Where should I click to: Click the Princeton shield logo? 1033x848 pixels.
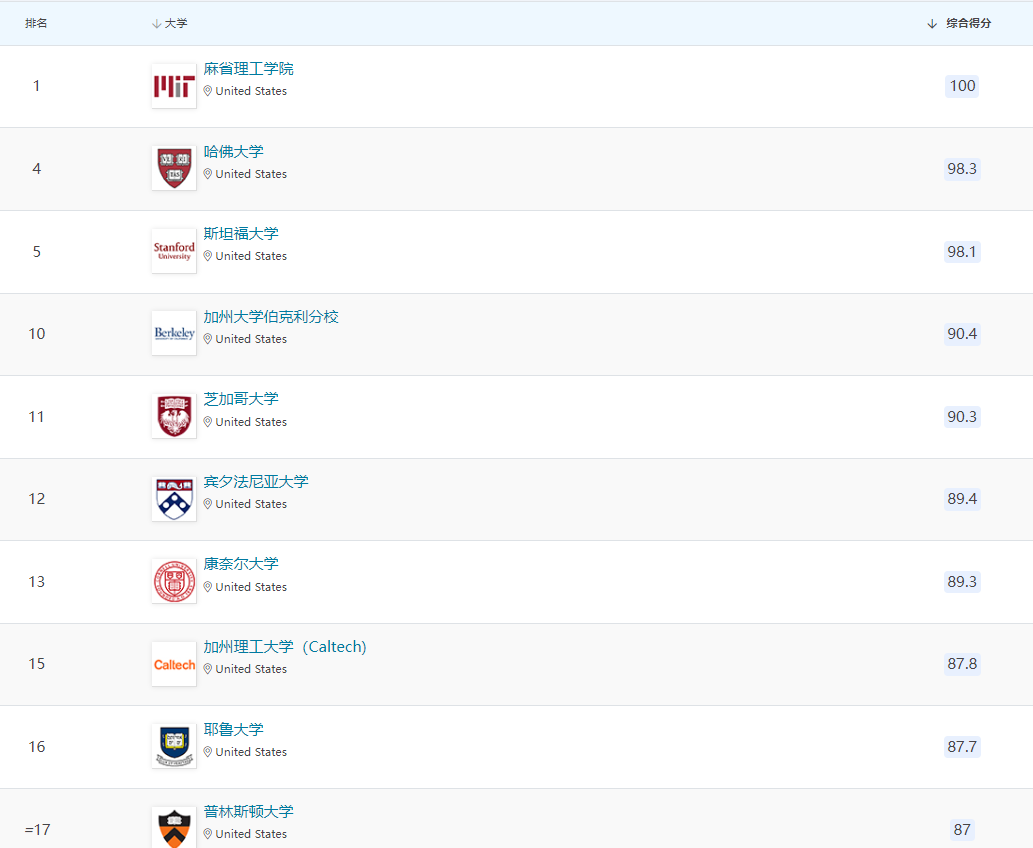tap(174, 828)
